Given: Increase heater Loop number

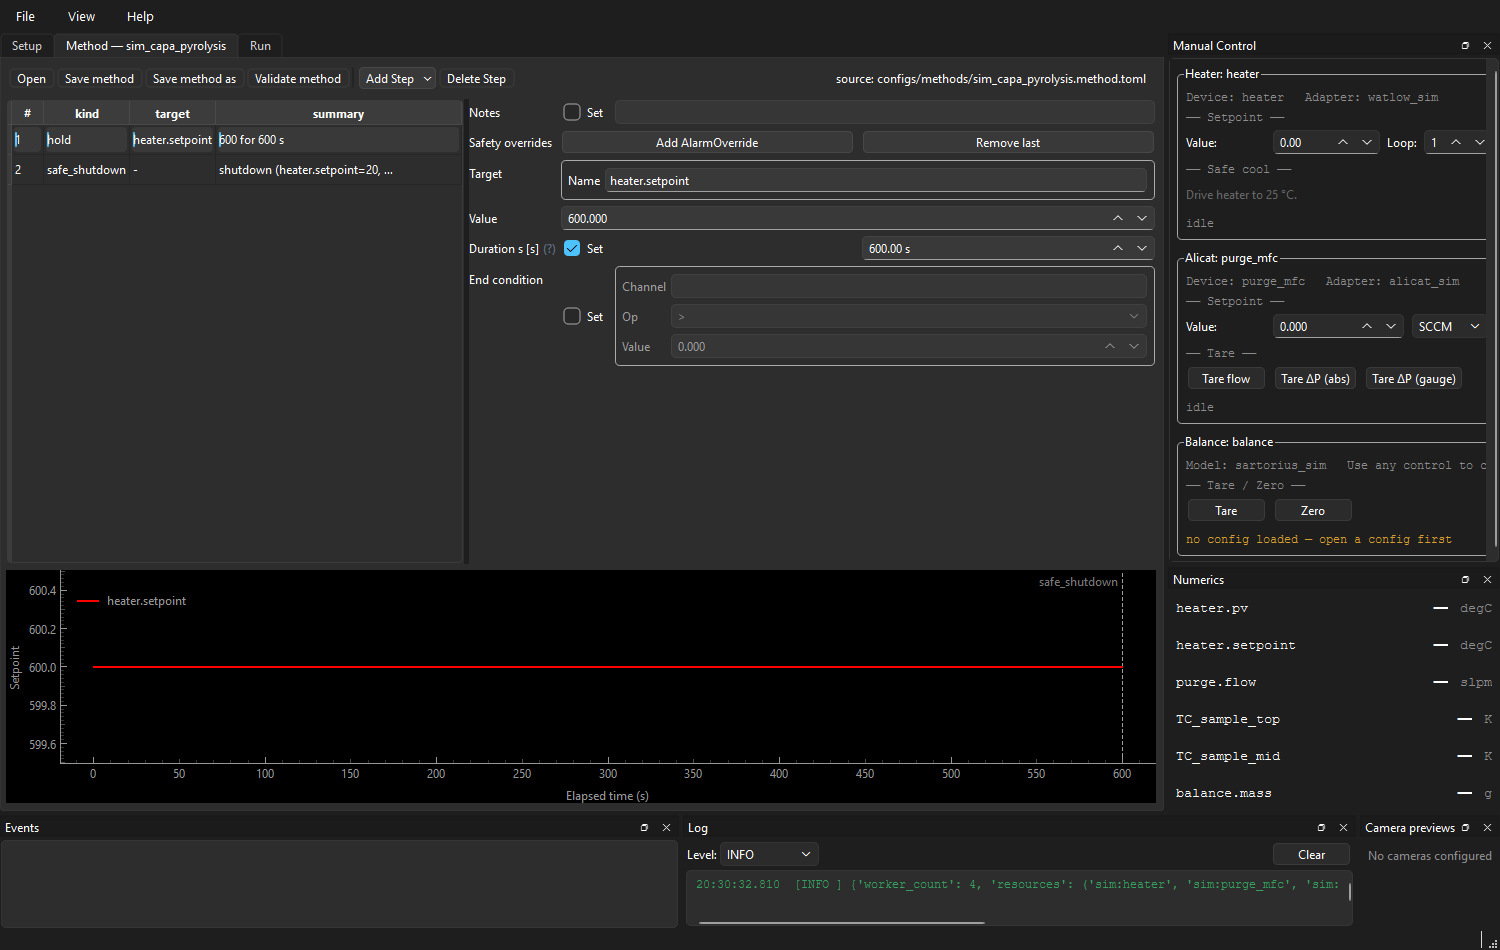Looking at the screenshot, I should click(1456, 142).
